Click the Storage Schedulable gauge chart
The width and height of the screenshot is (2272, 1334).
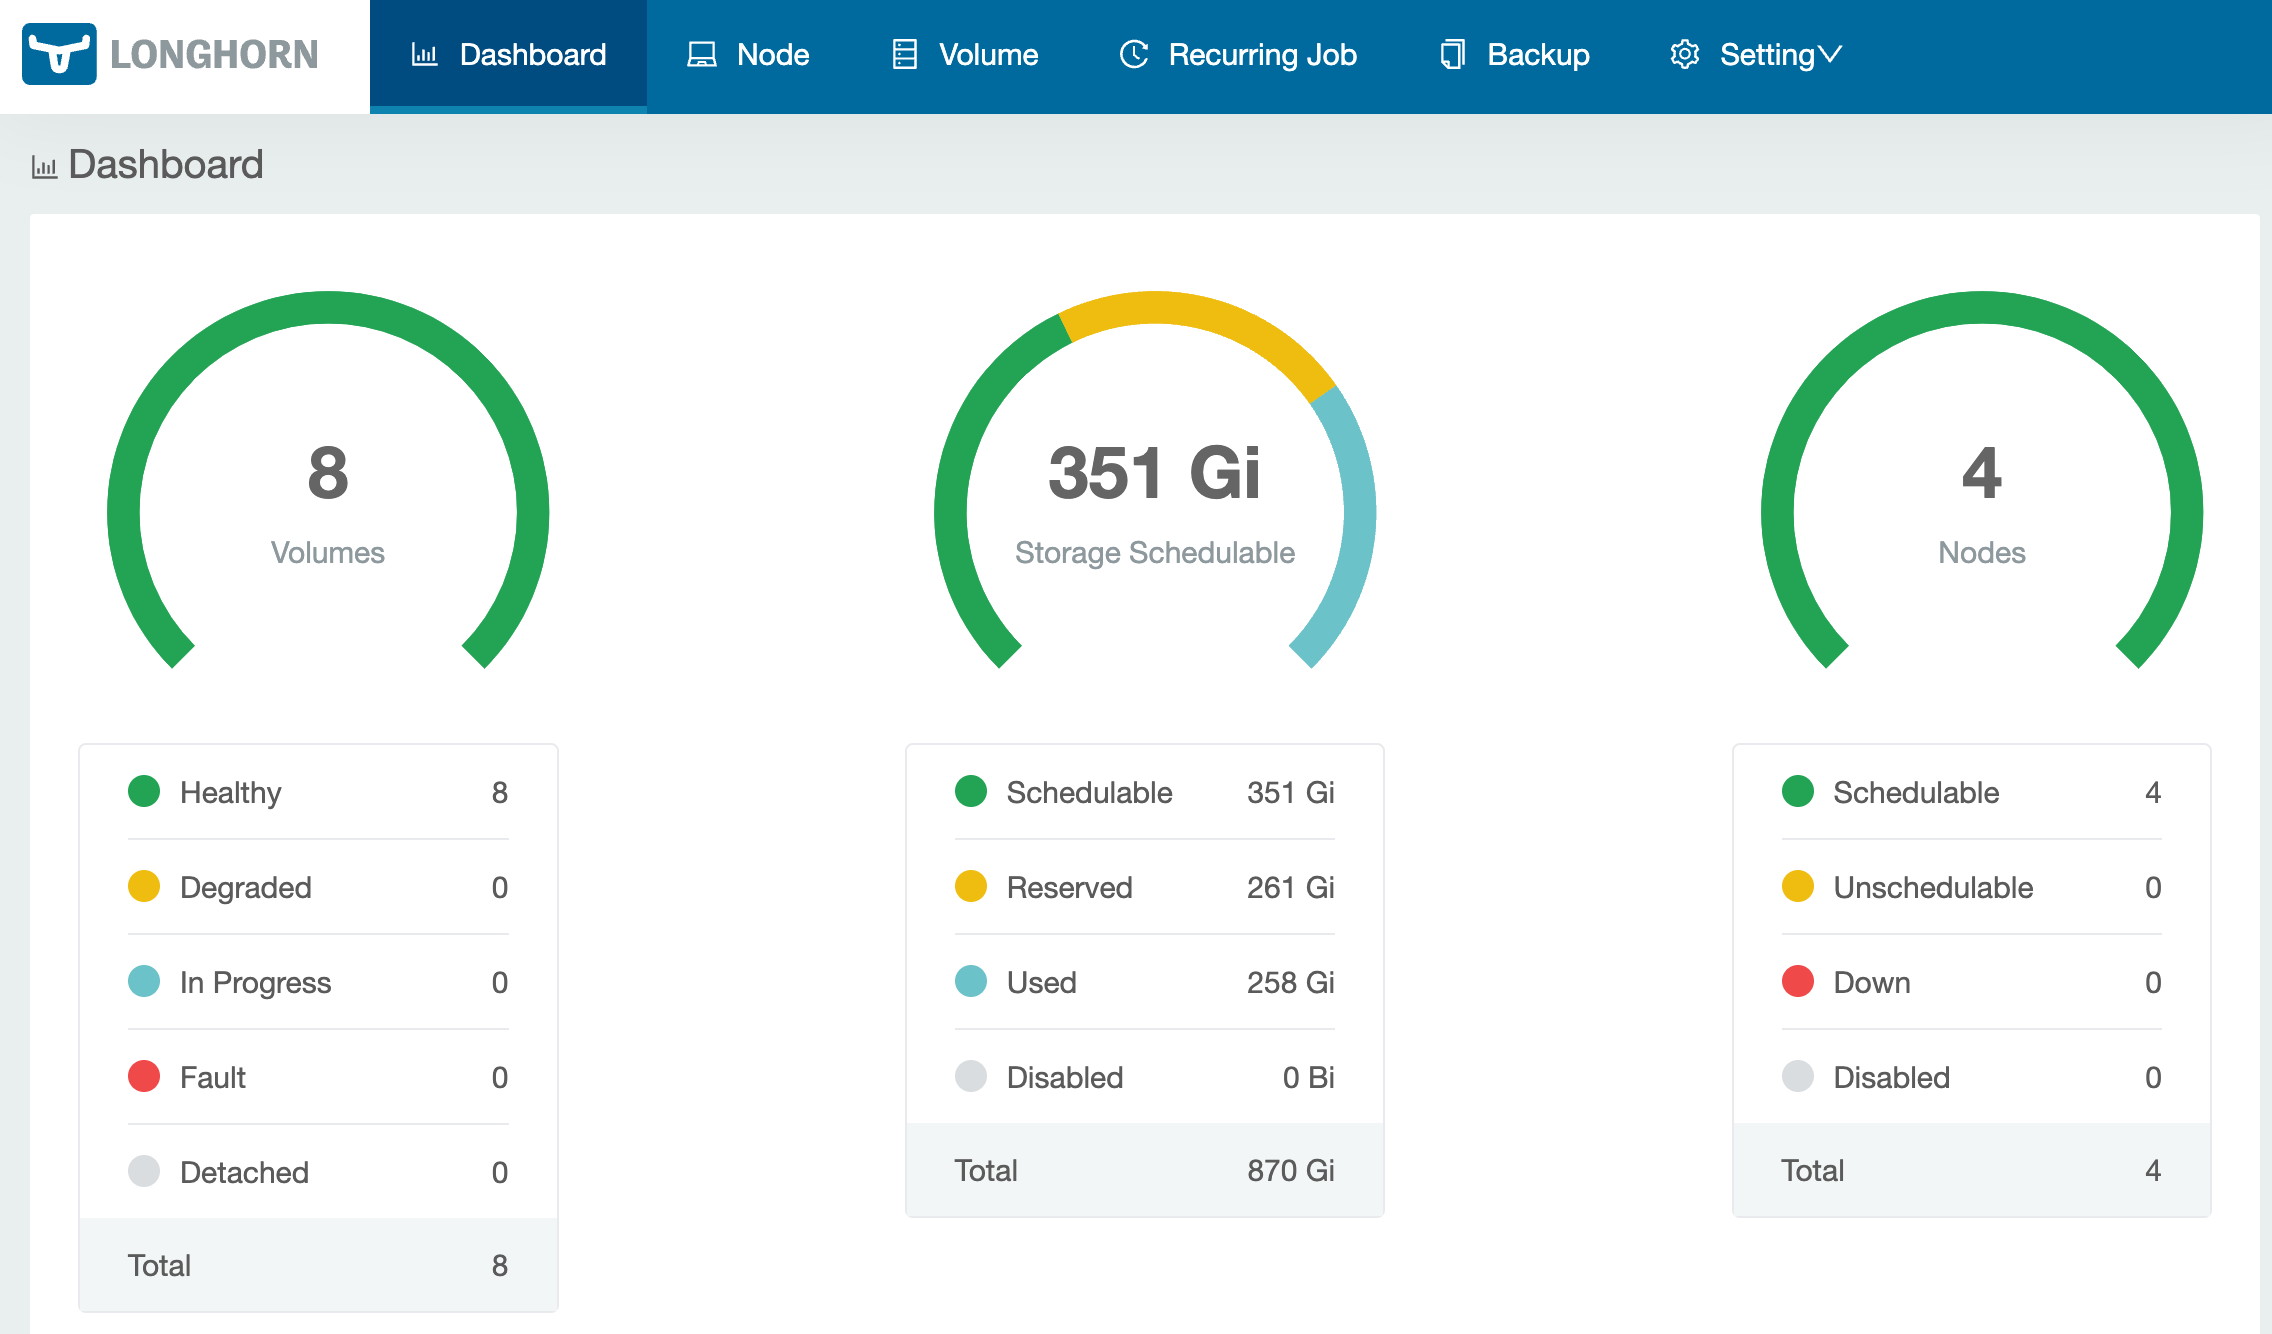click(x=1155, y=480)
